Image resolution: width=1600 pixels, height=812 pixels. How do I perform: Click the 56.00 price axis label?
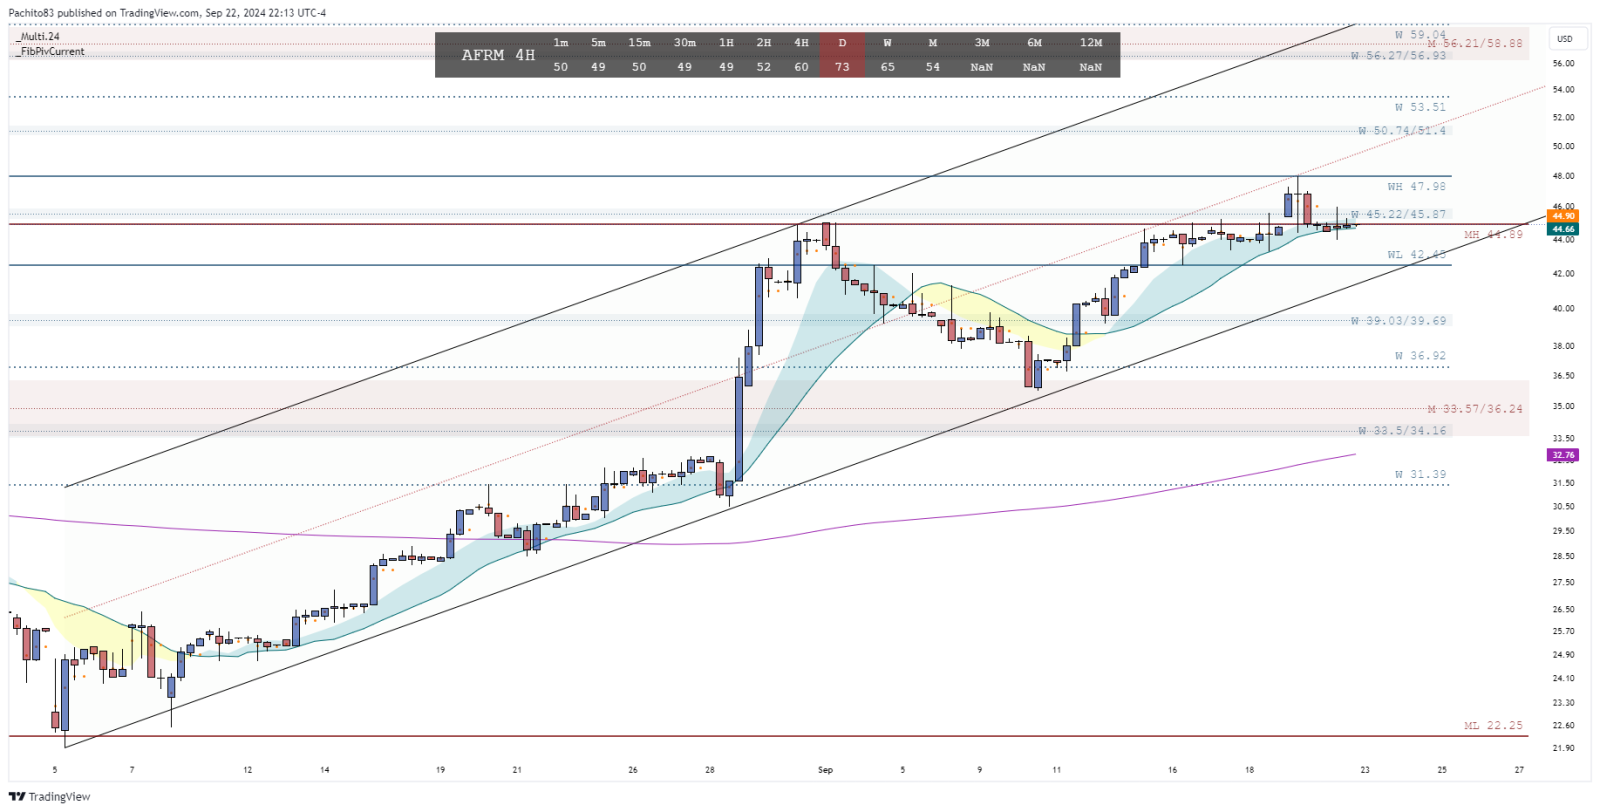[1563, 63]
